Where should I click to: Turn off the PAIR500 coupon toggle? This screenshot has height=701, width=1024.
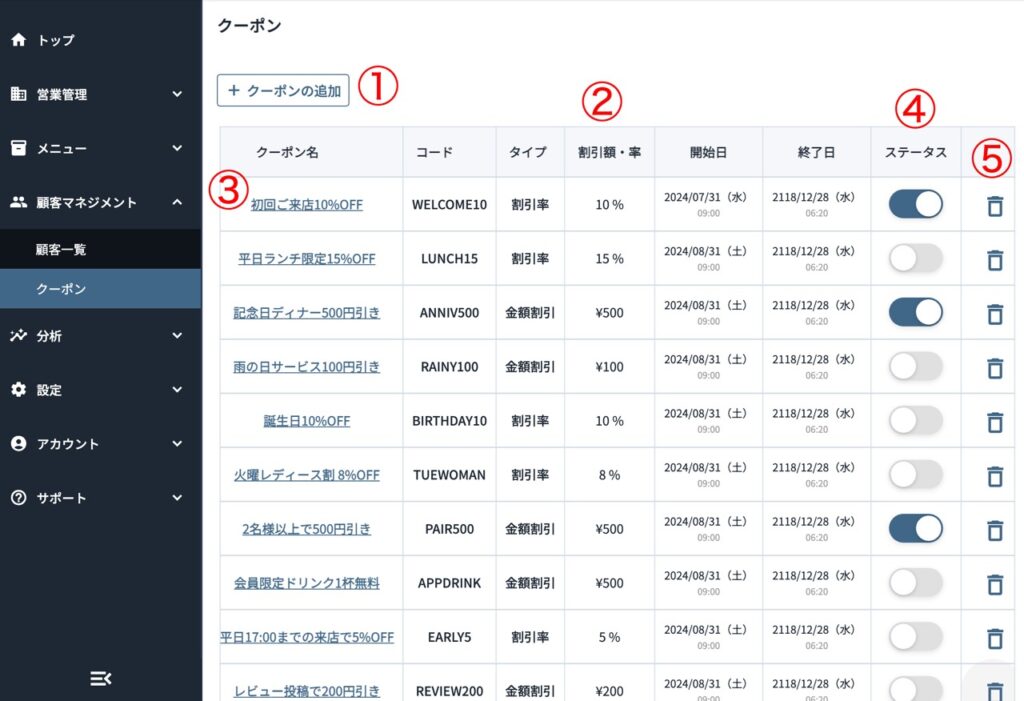[x=915, y=528]
